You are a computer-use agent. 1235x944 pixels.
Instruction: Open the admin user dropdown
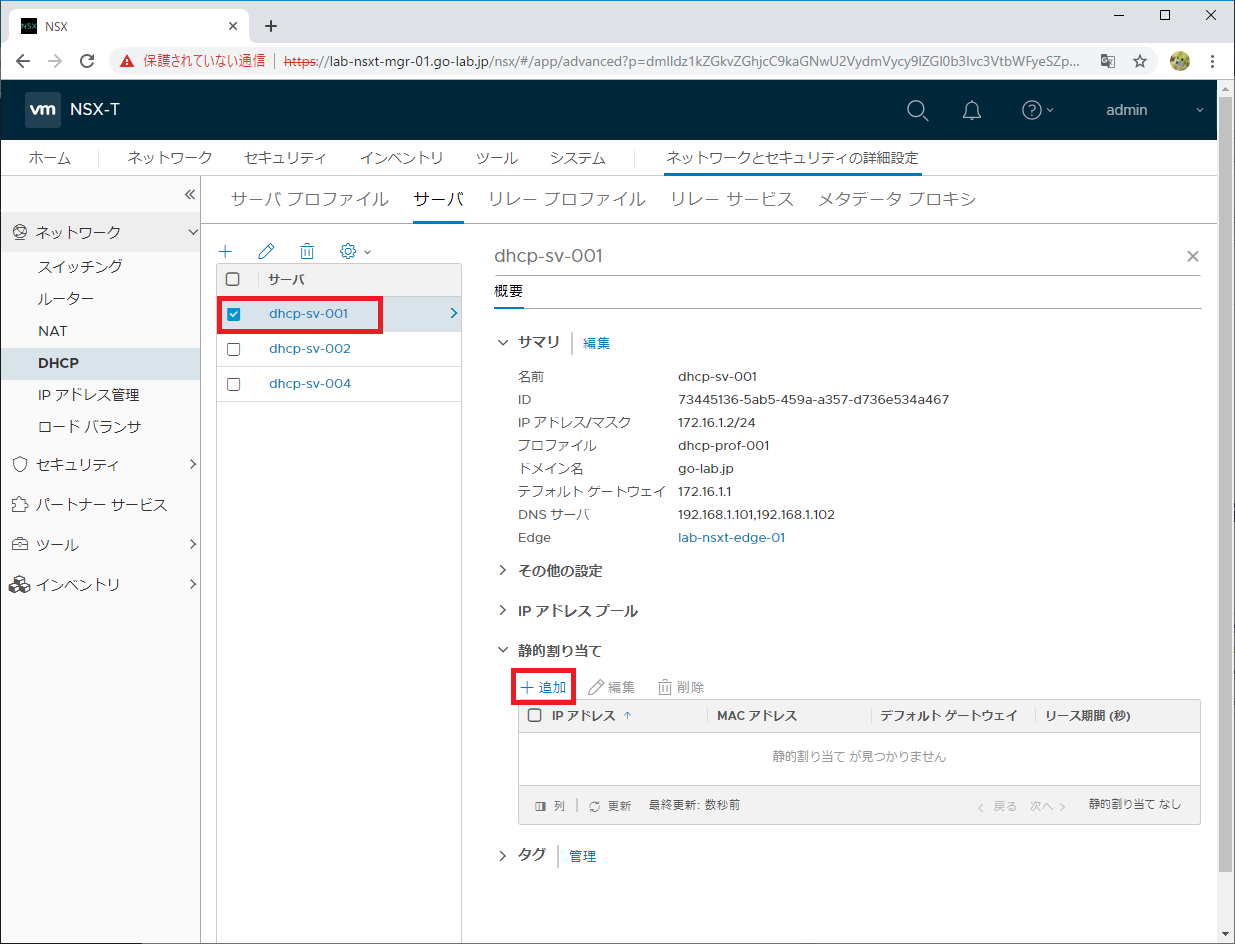tap(1155, 110)
